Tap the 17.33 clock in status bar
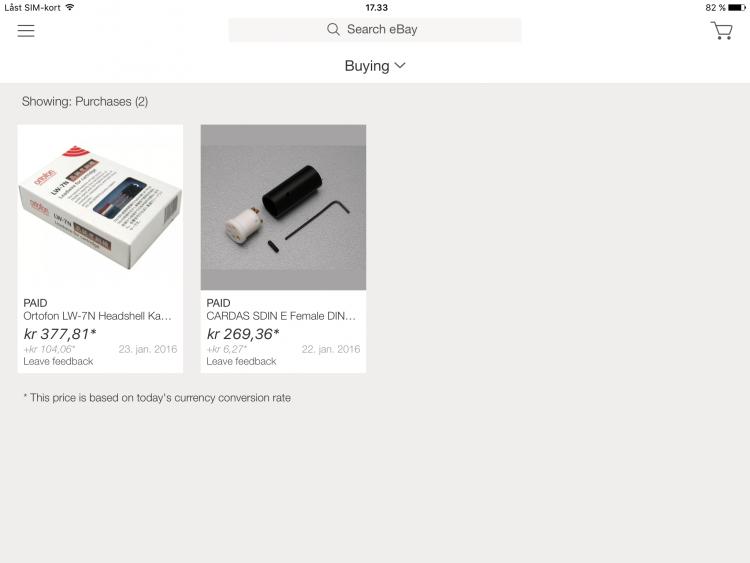The height and width of the screenshot is (563, 750). (376, 8)
